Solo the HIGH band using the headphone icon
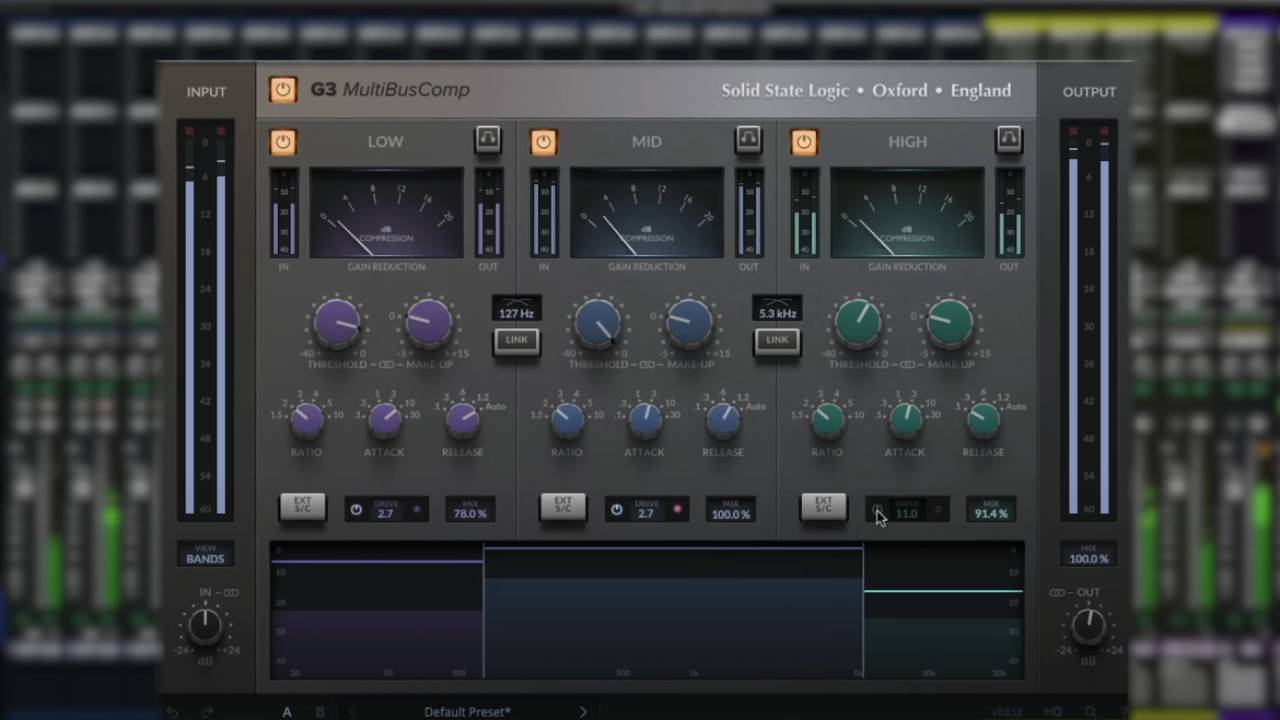Viewport: 1280px width, 720px height. 1008,141
